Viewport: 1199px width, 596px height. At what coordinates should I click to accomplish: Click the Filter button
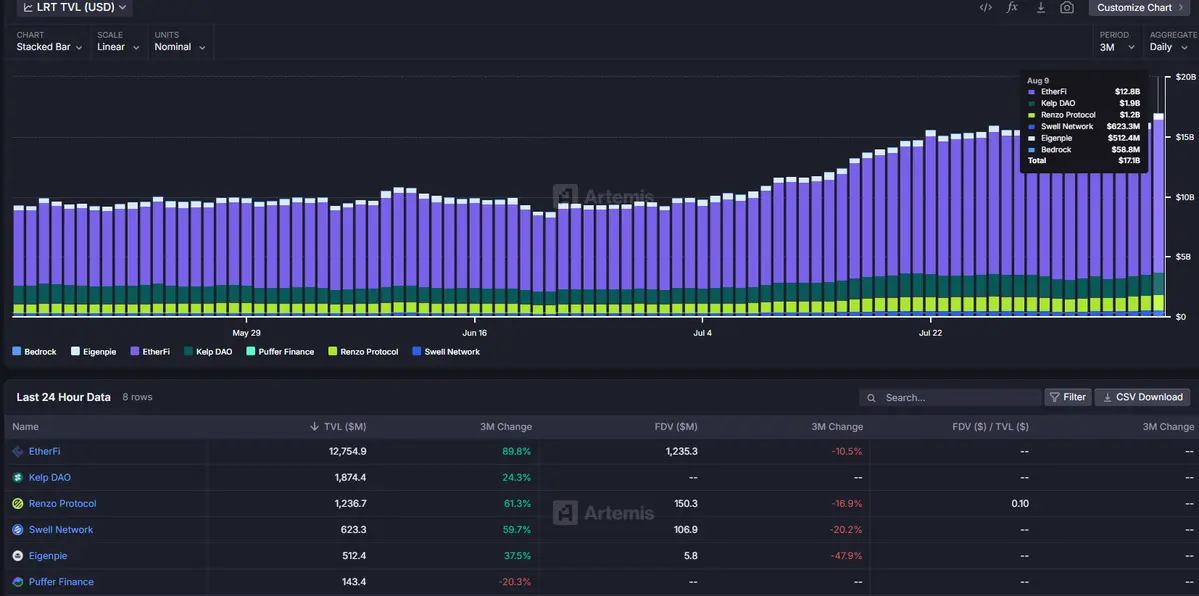point(1067,397)
